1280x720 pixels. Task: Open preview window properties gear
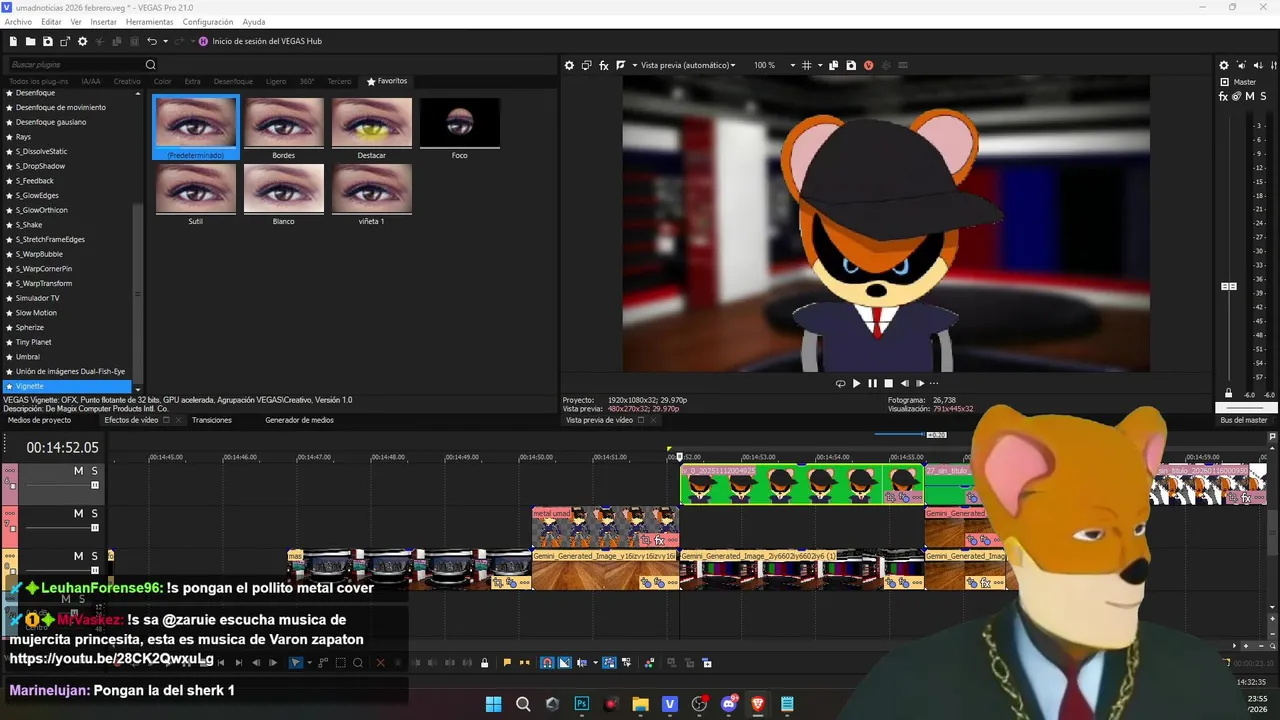point(569,65)
